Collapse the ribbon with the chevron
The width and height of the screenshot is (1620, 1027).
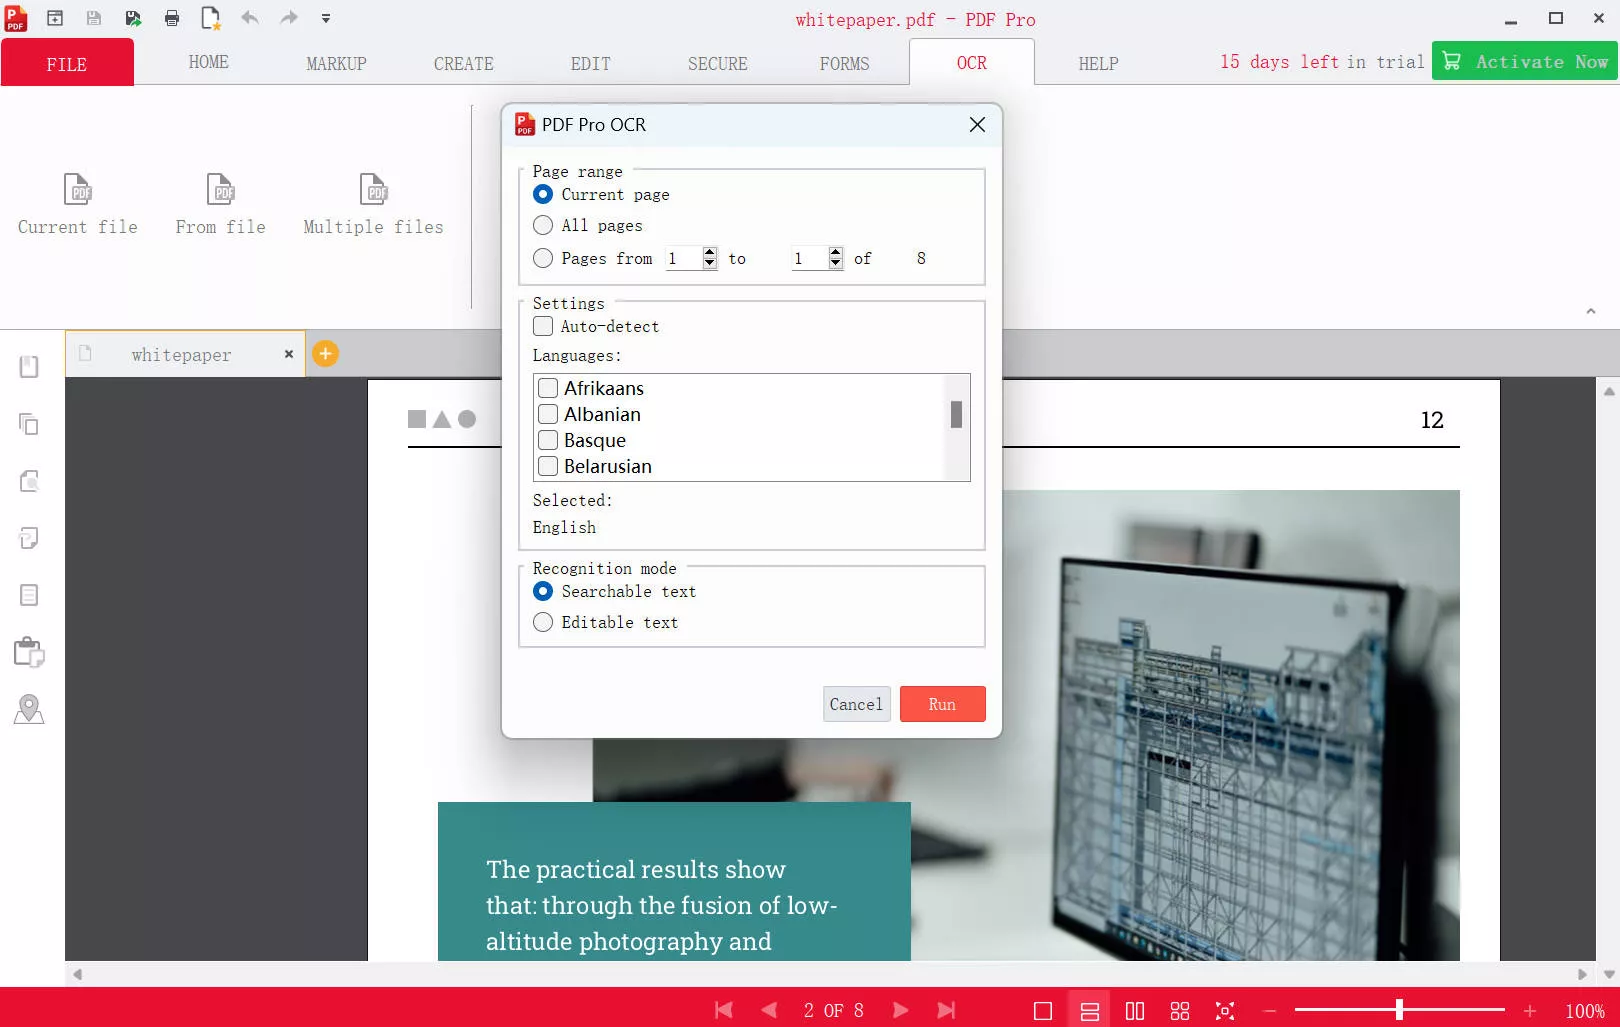(x=1593, y=310)
